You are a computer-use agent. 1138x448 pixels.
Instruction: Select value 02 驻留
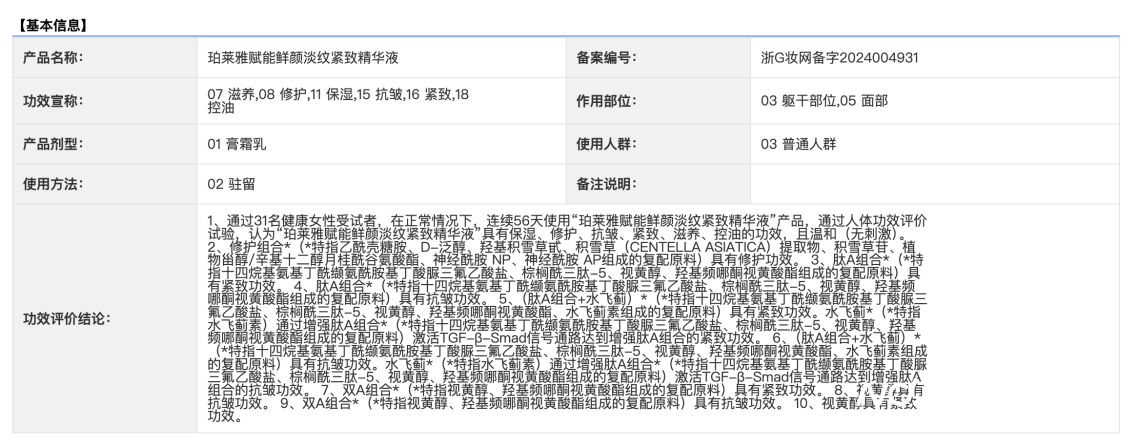(231, 184)
